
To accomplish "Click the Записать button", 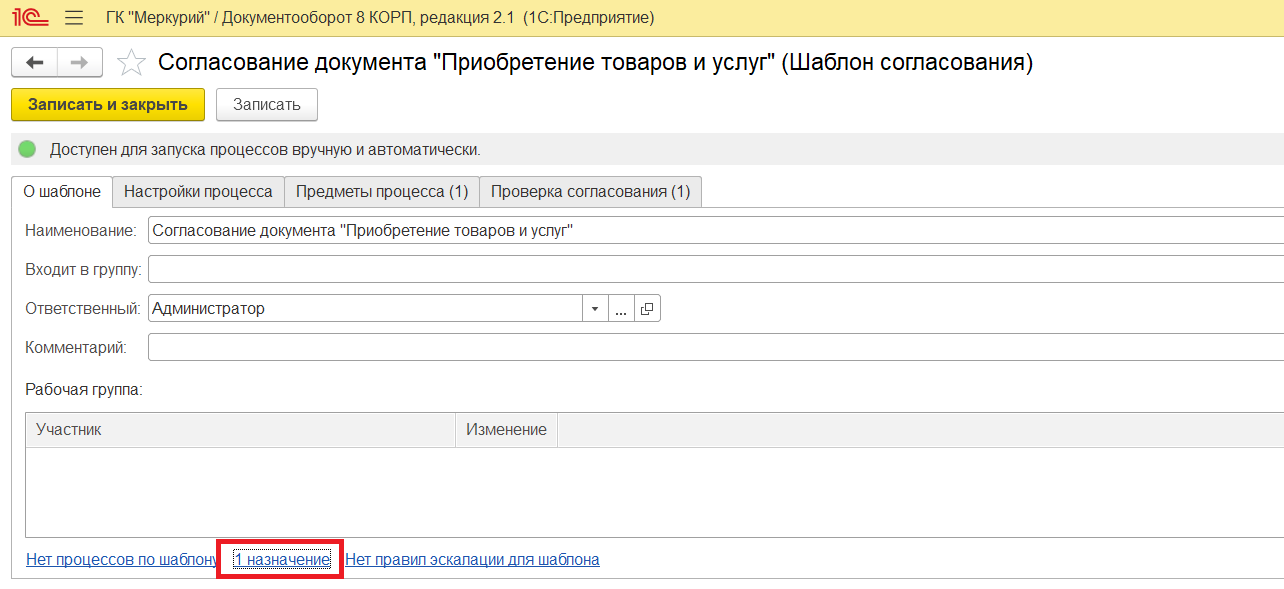I will pos(267,105).
